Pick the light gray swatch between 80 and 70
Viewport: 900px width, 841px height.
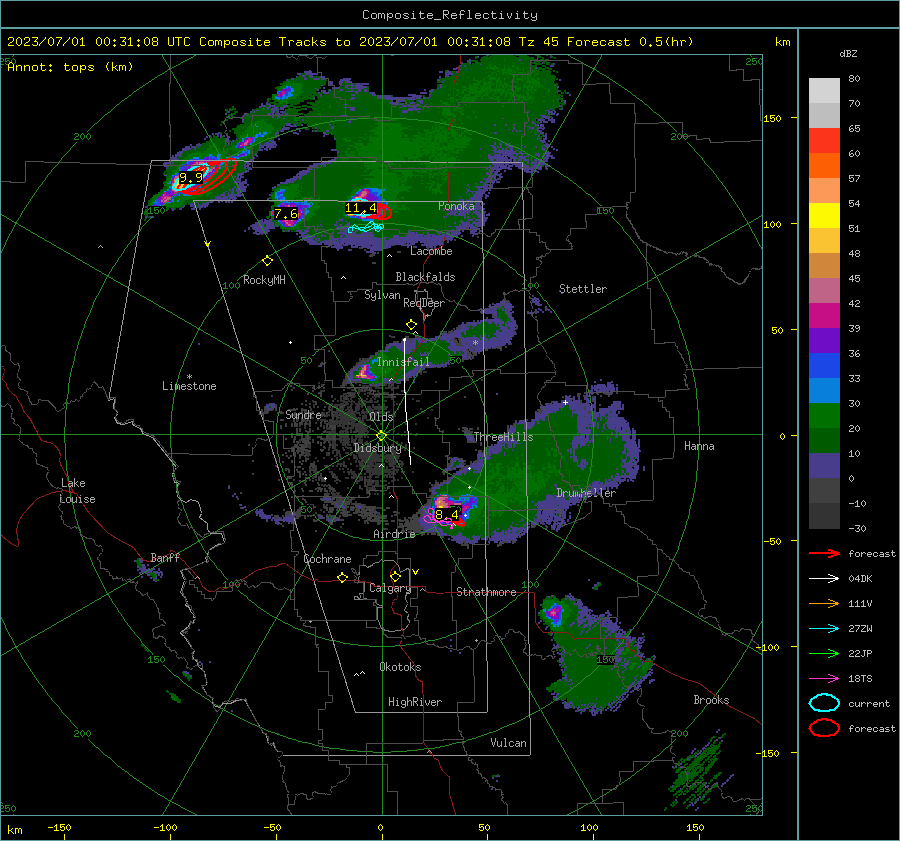point(824,91)
